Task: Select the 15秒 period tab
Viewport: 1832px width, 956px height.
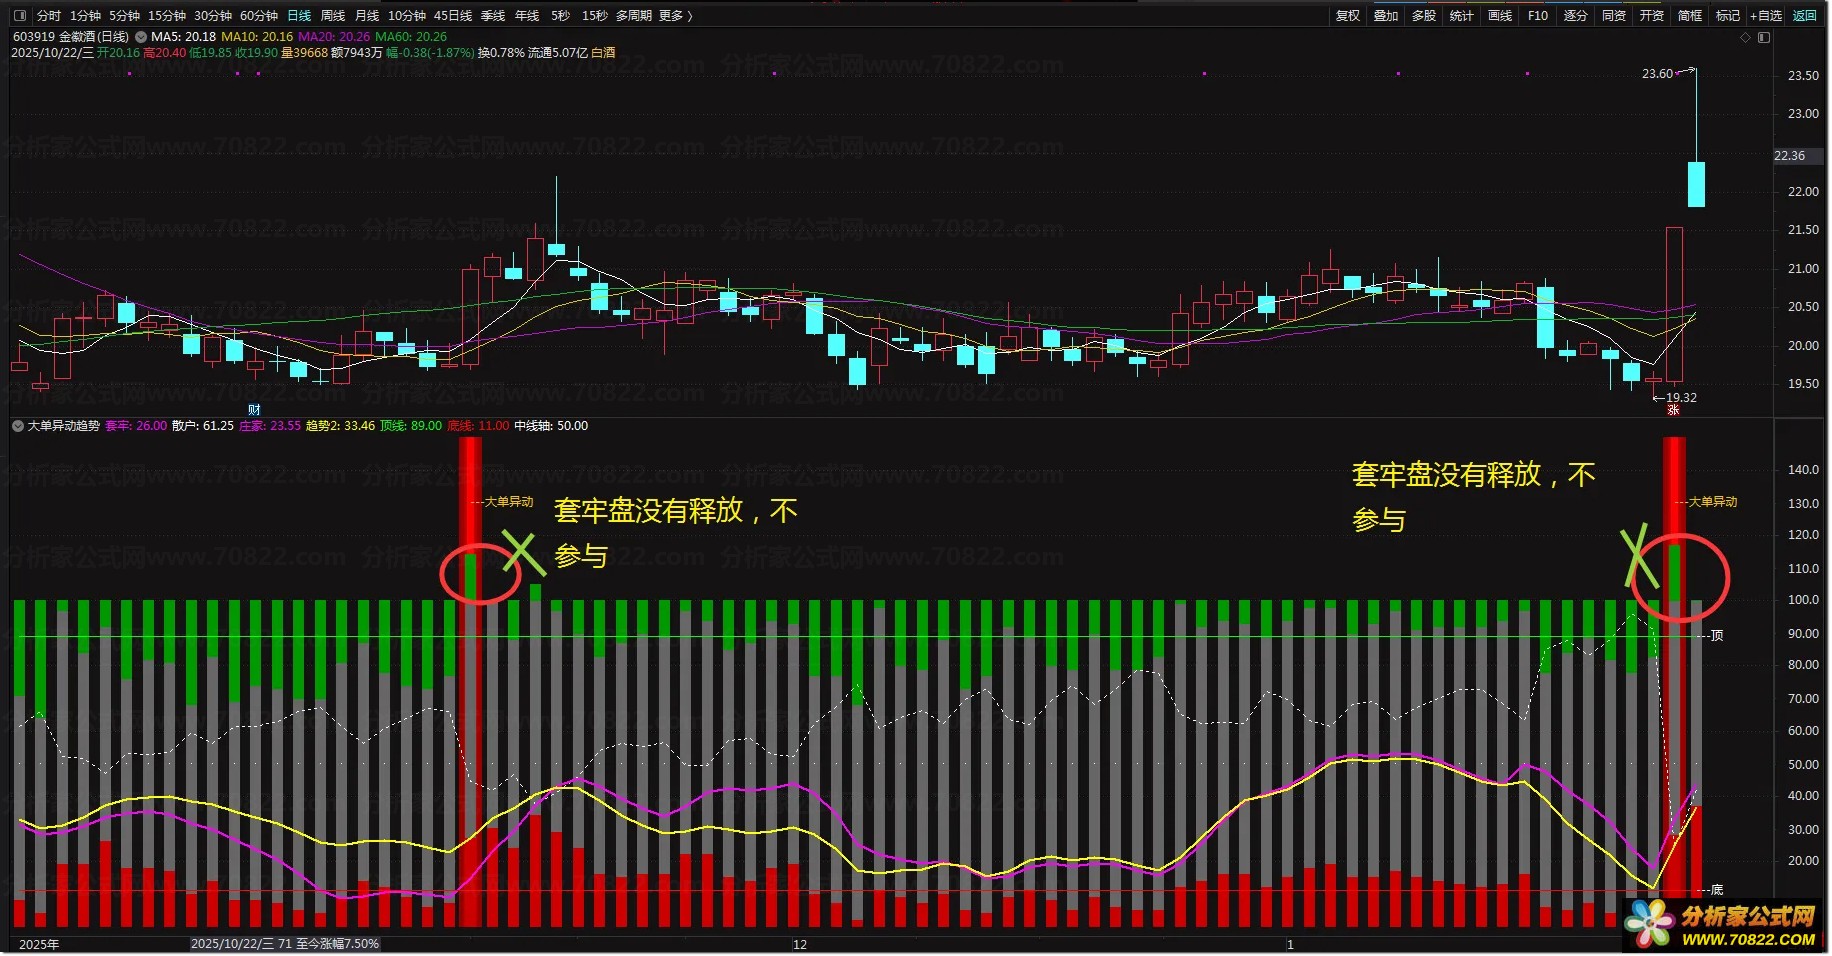Action: 594,16
